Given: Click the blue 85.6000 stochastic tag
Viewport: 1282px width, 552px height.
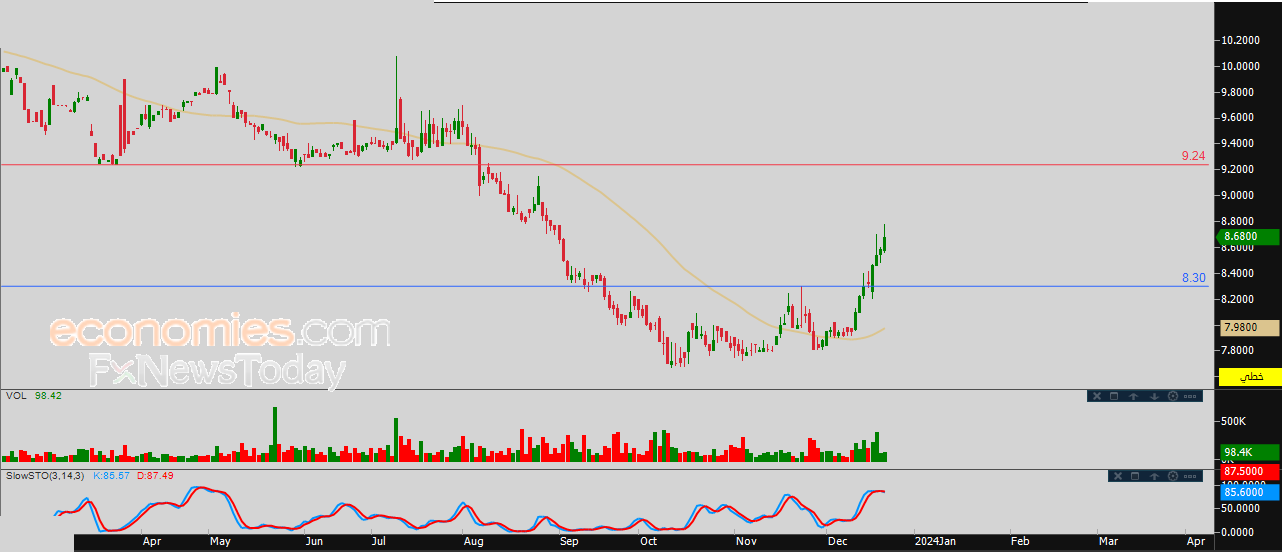Looking at the screenshot, I should point(1249,492).
